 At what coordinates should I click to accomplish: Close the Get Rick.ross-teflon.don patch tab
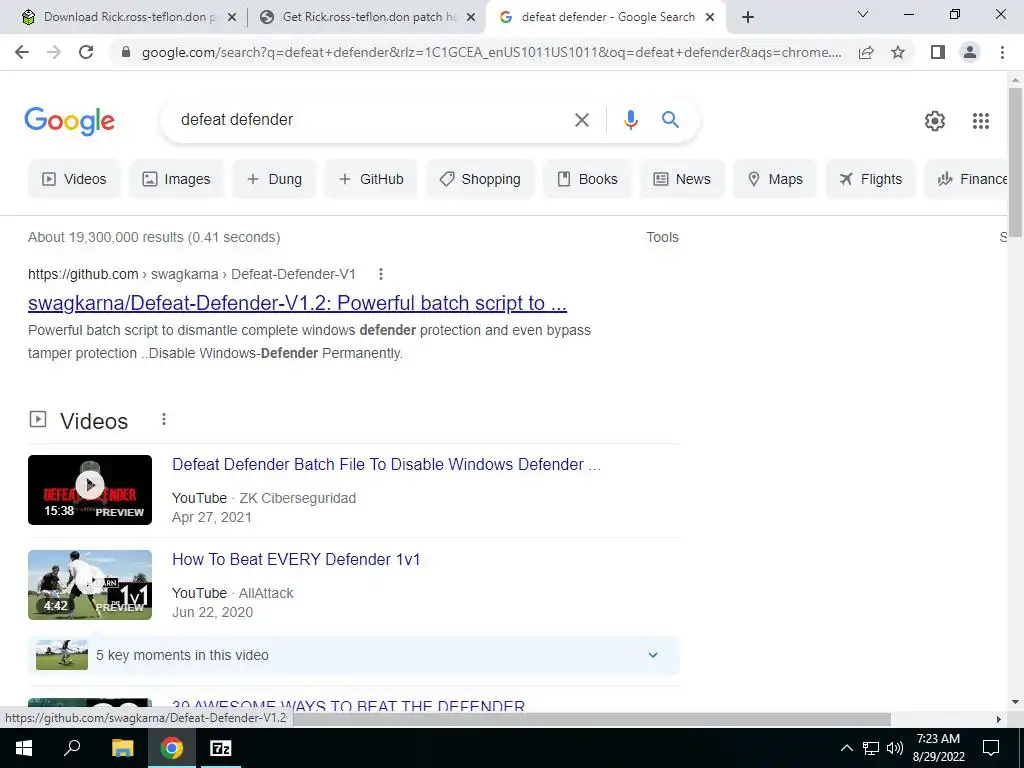click(x=470, y=18)
